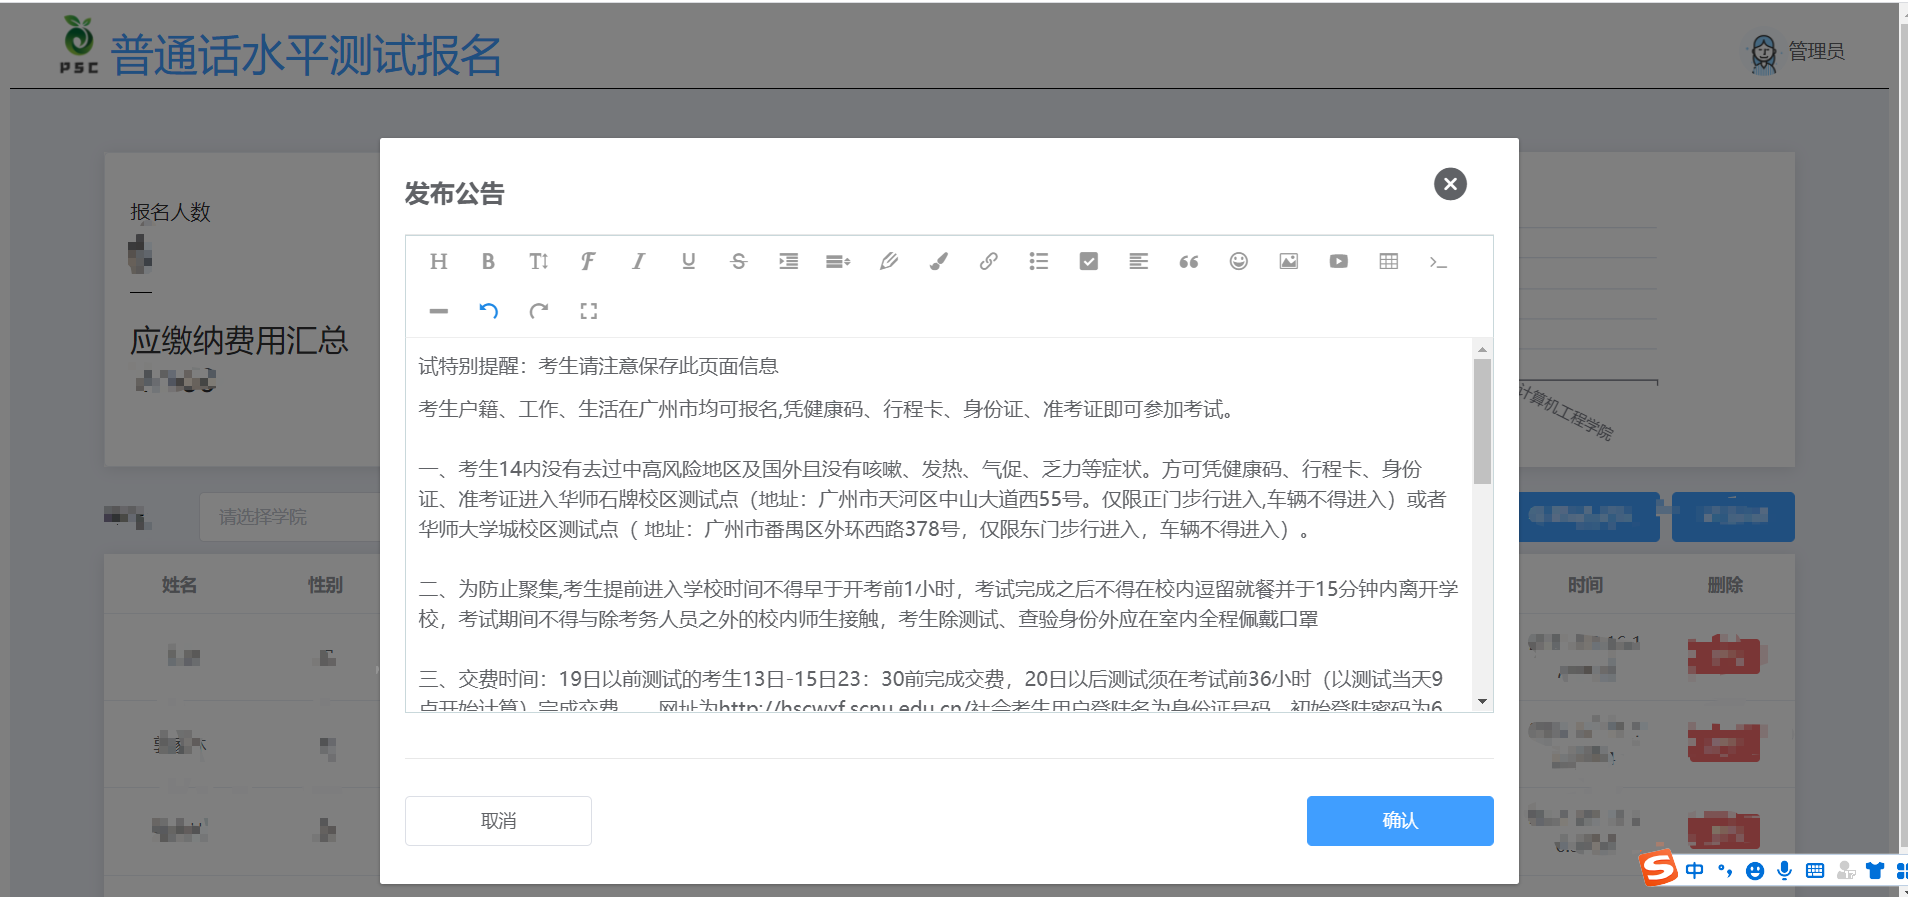Click the editor's vertical scrollbar thumb

[1482, 421]
